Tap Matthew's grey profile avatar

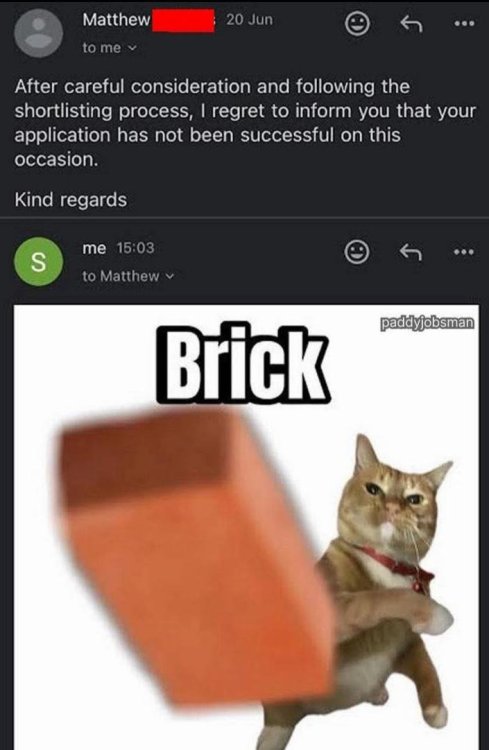coord(38,33)
